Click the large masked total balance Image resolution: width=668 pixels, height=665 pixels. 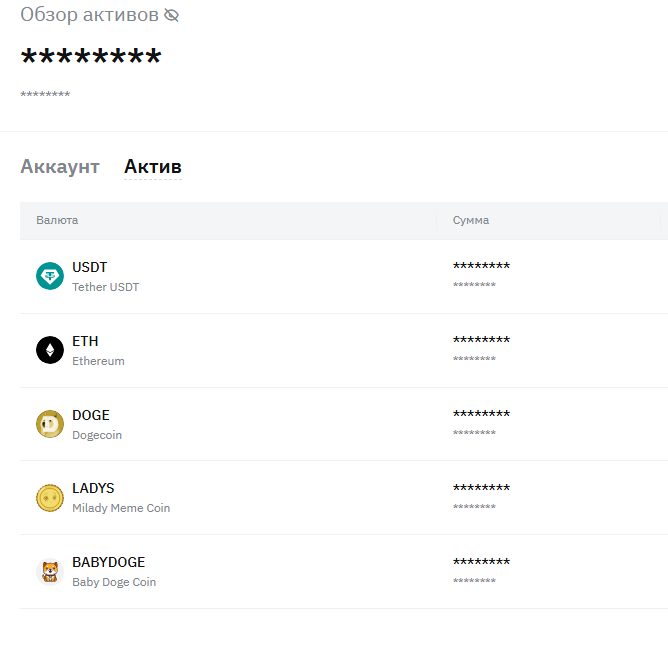91,56
